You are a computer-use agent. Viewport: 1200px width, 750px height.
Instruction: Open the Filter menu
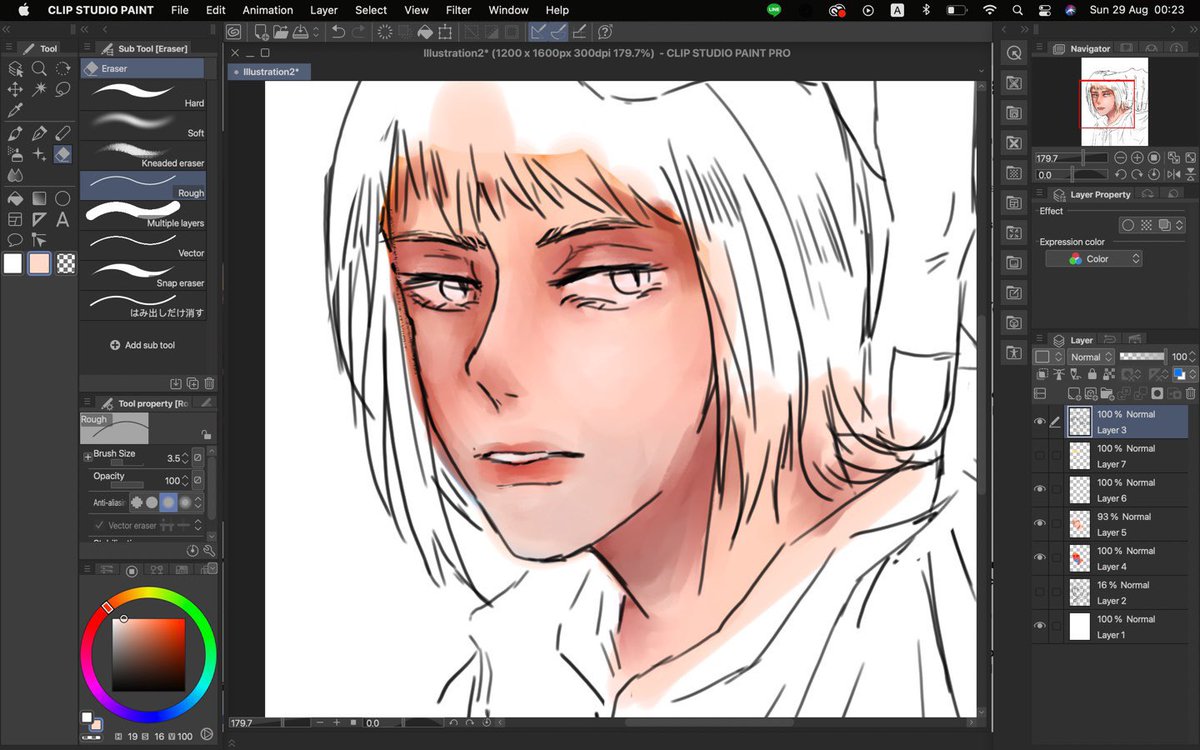[x=459, y=10]
